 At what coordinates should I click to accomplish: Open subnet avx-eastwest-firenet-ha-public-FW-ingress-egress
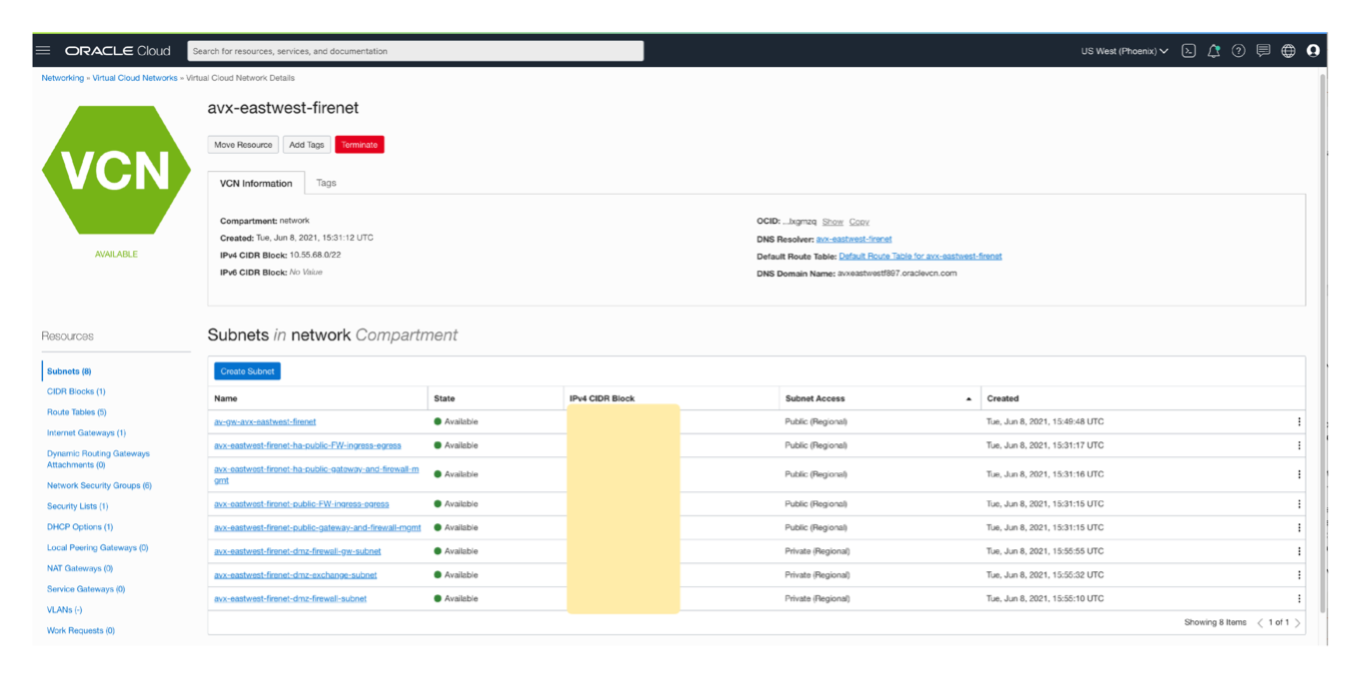tap(308, 446)
